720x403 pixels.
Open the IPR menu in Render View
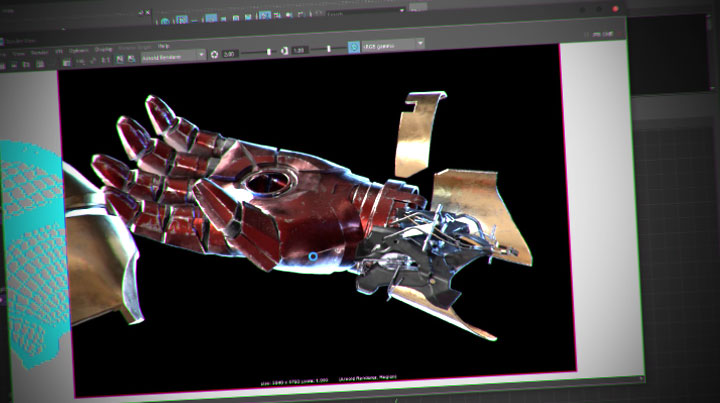pos(59,51)
